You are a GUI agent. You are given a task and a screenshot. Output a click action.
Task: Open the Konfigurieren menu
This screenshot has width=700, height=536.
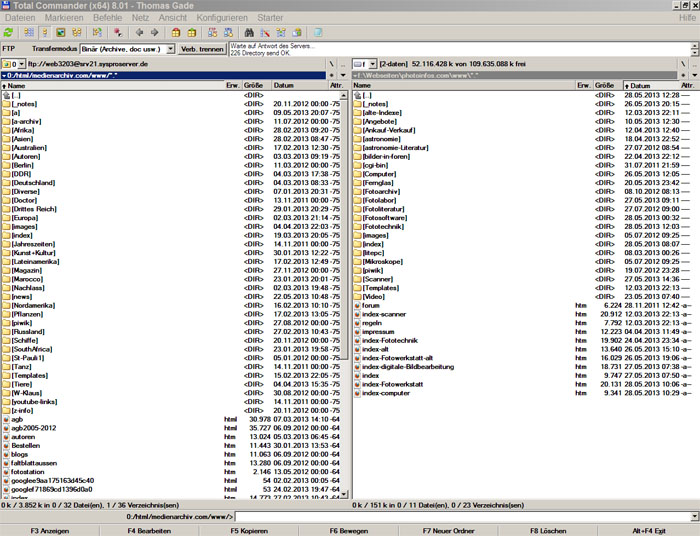[222, 18]
